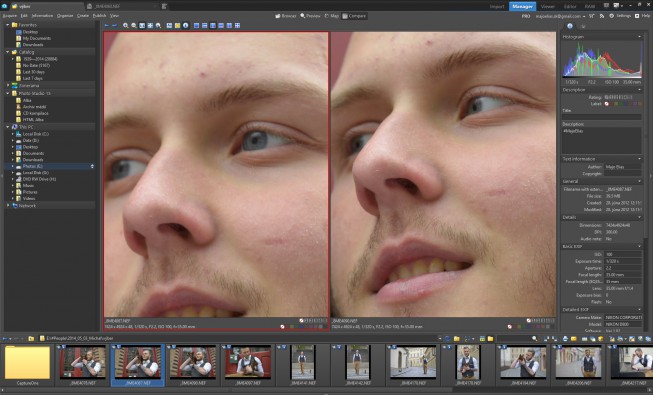The image size is (653, 395).
Task: Open the Create menu
Action: click(83, 15)
